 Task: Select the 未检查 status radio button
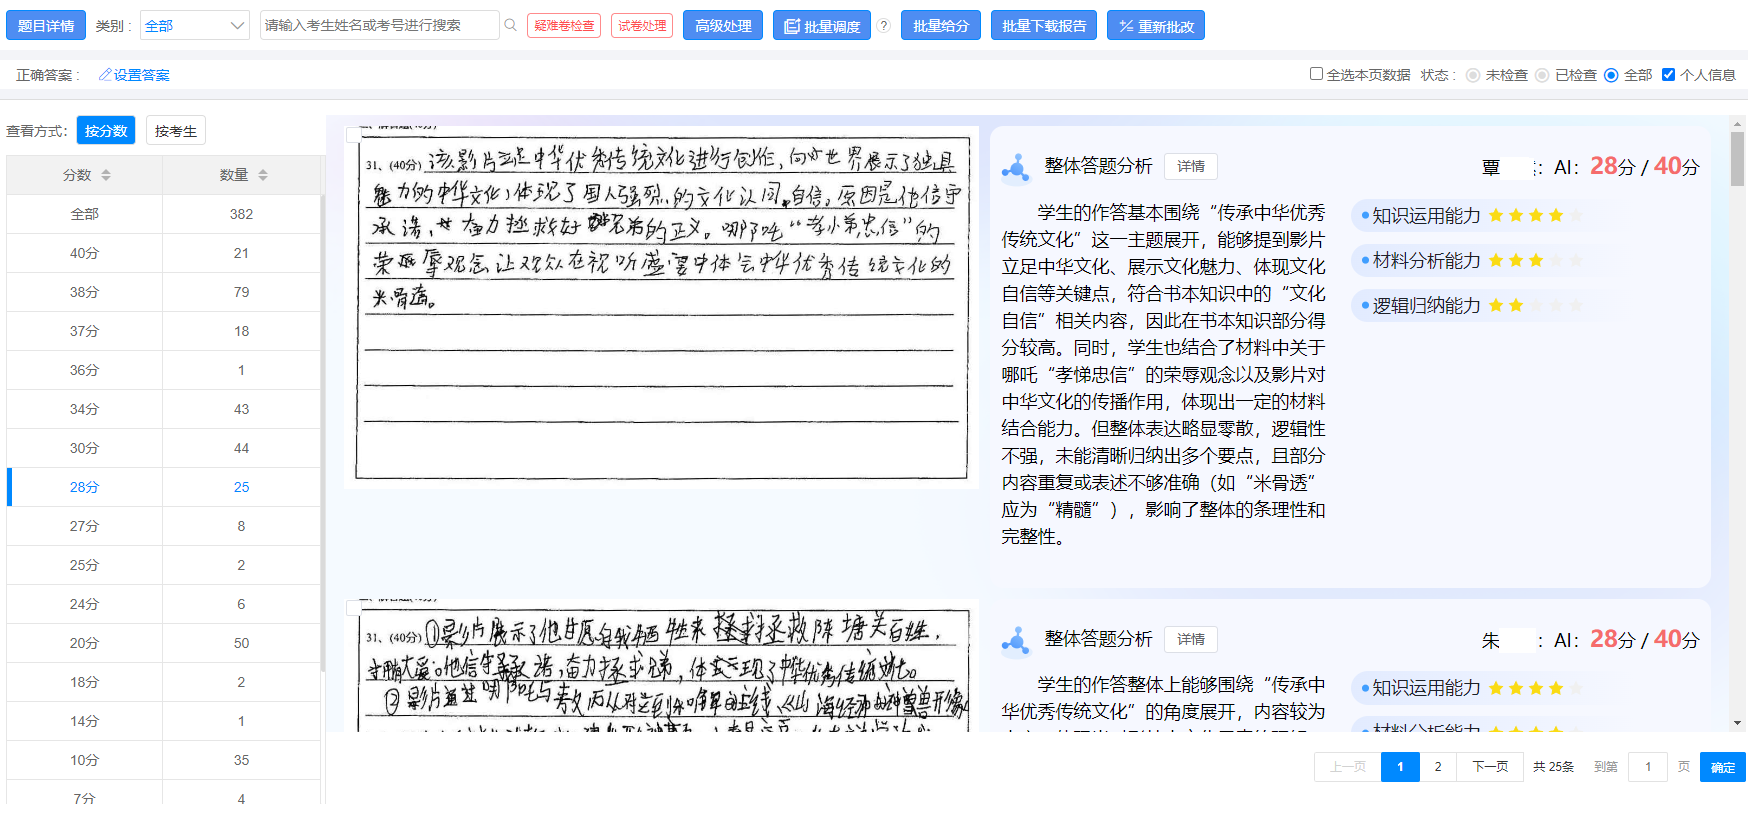pos(1473,75)
